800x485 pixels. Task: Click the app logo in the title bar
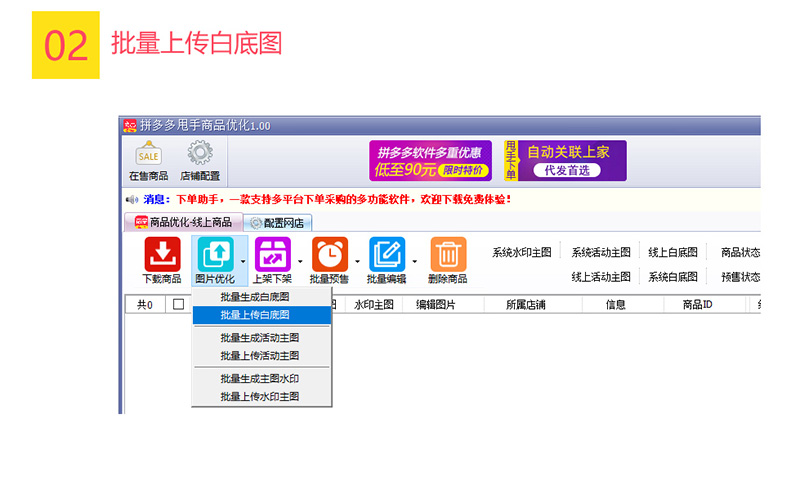130,125
